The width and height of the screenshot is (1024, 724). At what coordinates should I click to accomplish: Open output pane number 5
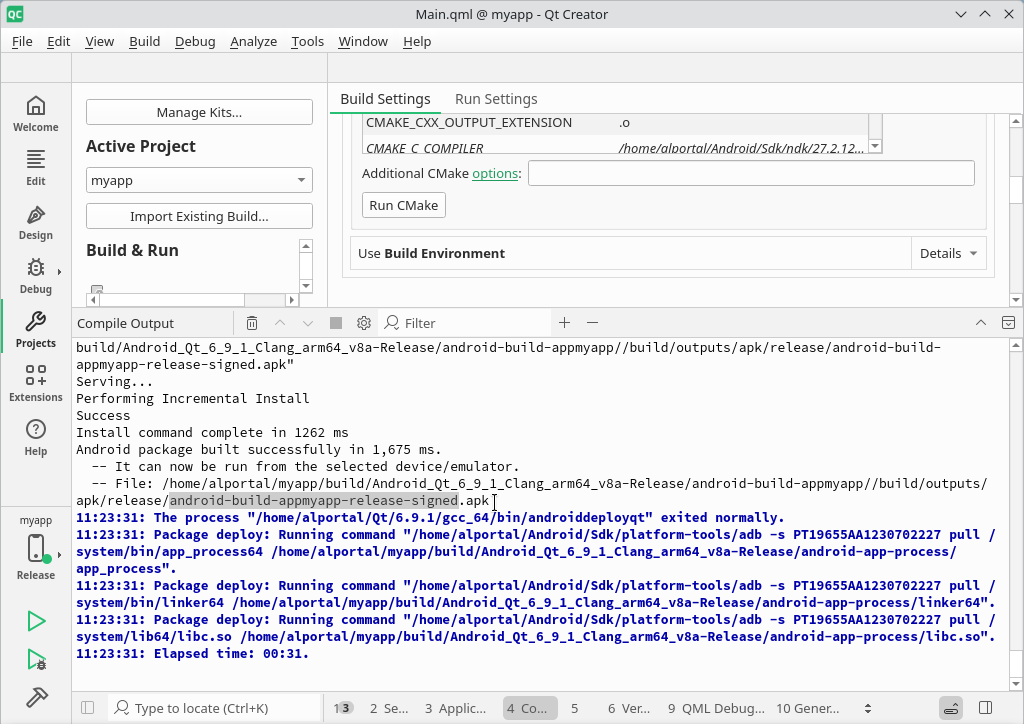tap(575, 708)
